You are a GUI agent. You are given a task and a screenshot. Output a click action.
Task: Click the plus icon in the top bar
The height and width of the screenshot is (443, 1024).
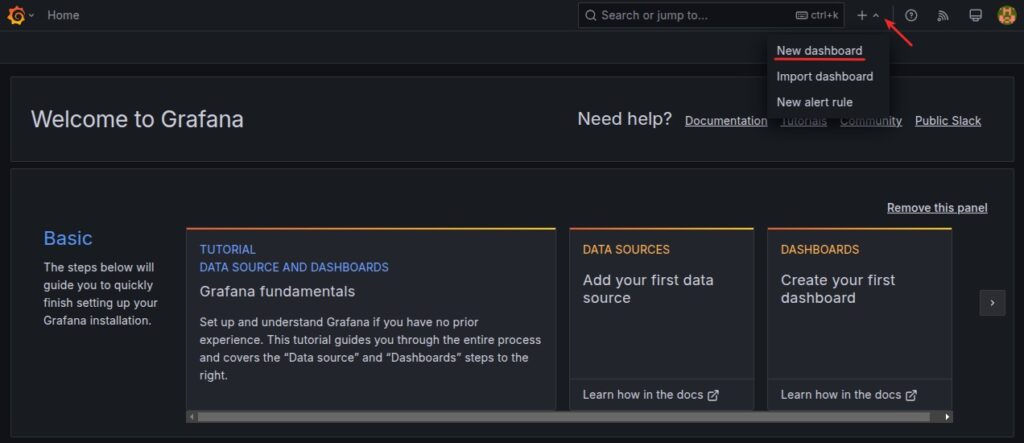[862, 15]
